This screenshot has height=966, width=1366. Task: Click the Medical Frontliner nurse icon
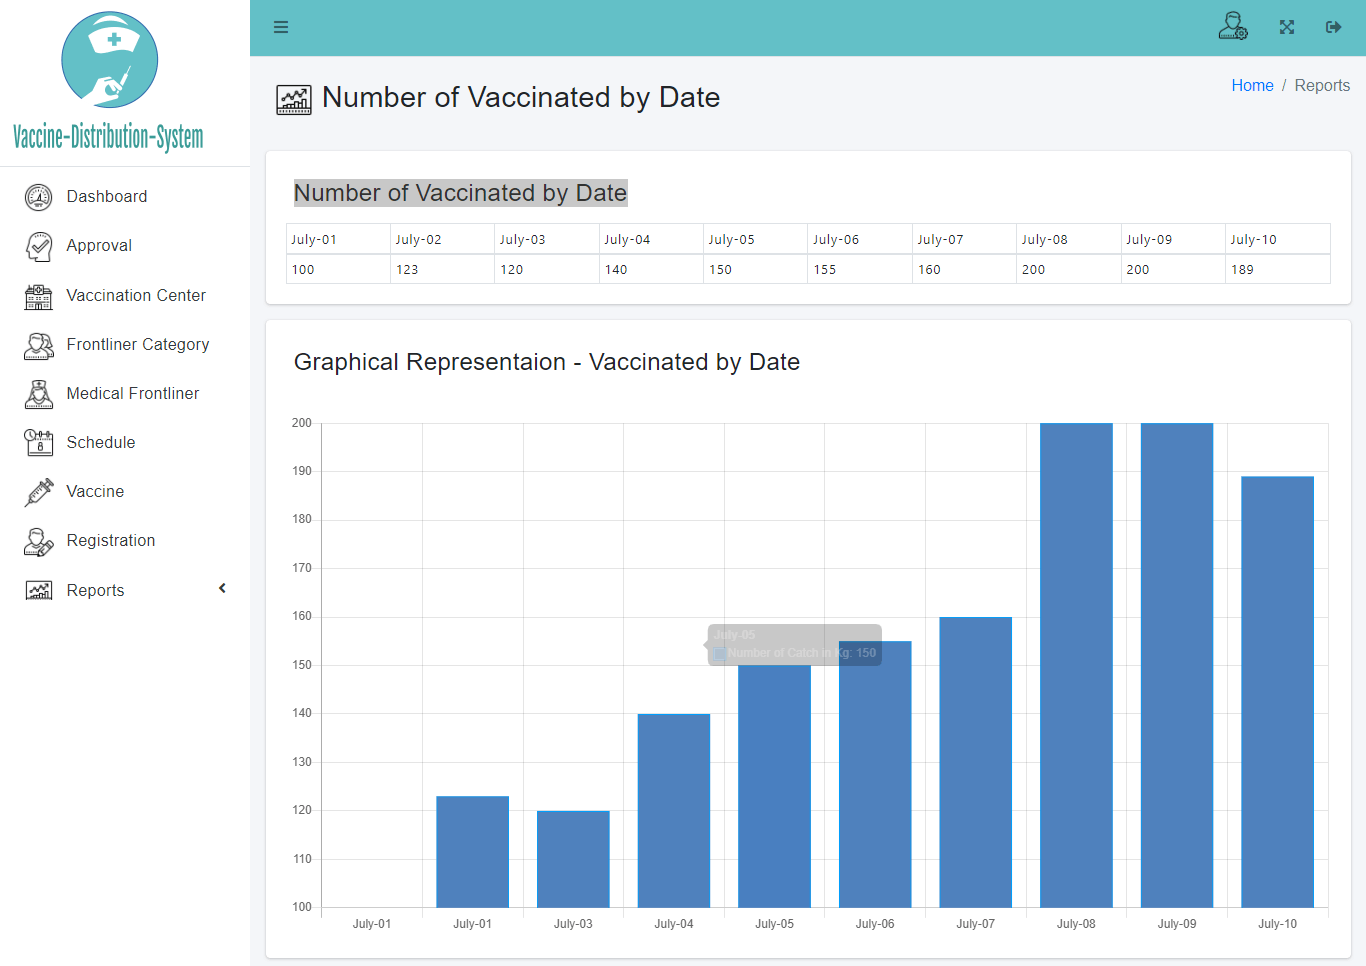click(x=38, y=394)
